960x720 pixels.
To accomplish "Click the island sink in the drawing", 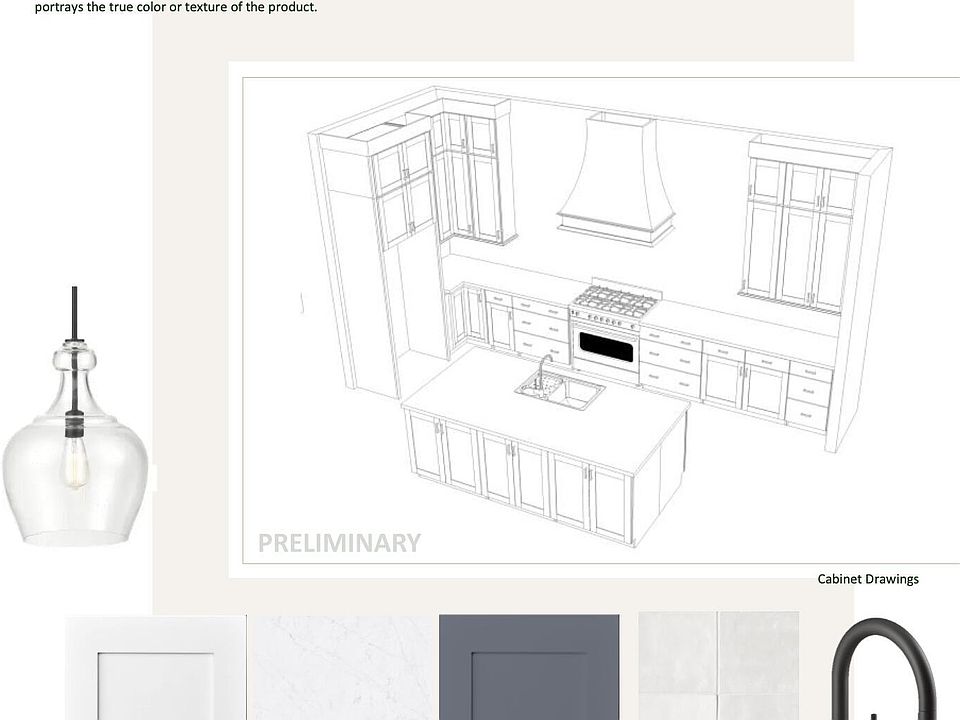I will click(561, 392).
